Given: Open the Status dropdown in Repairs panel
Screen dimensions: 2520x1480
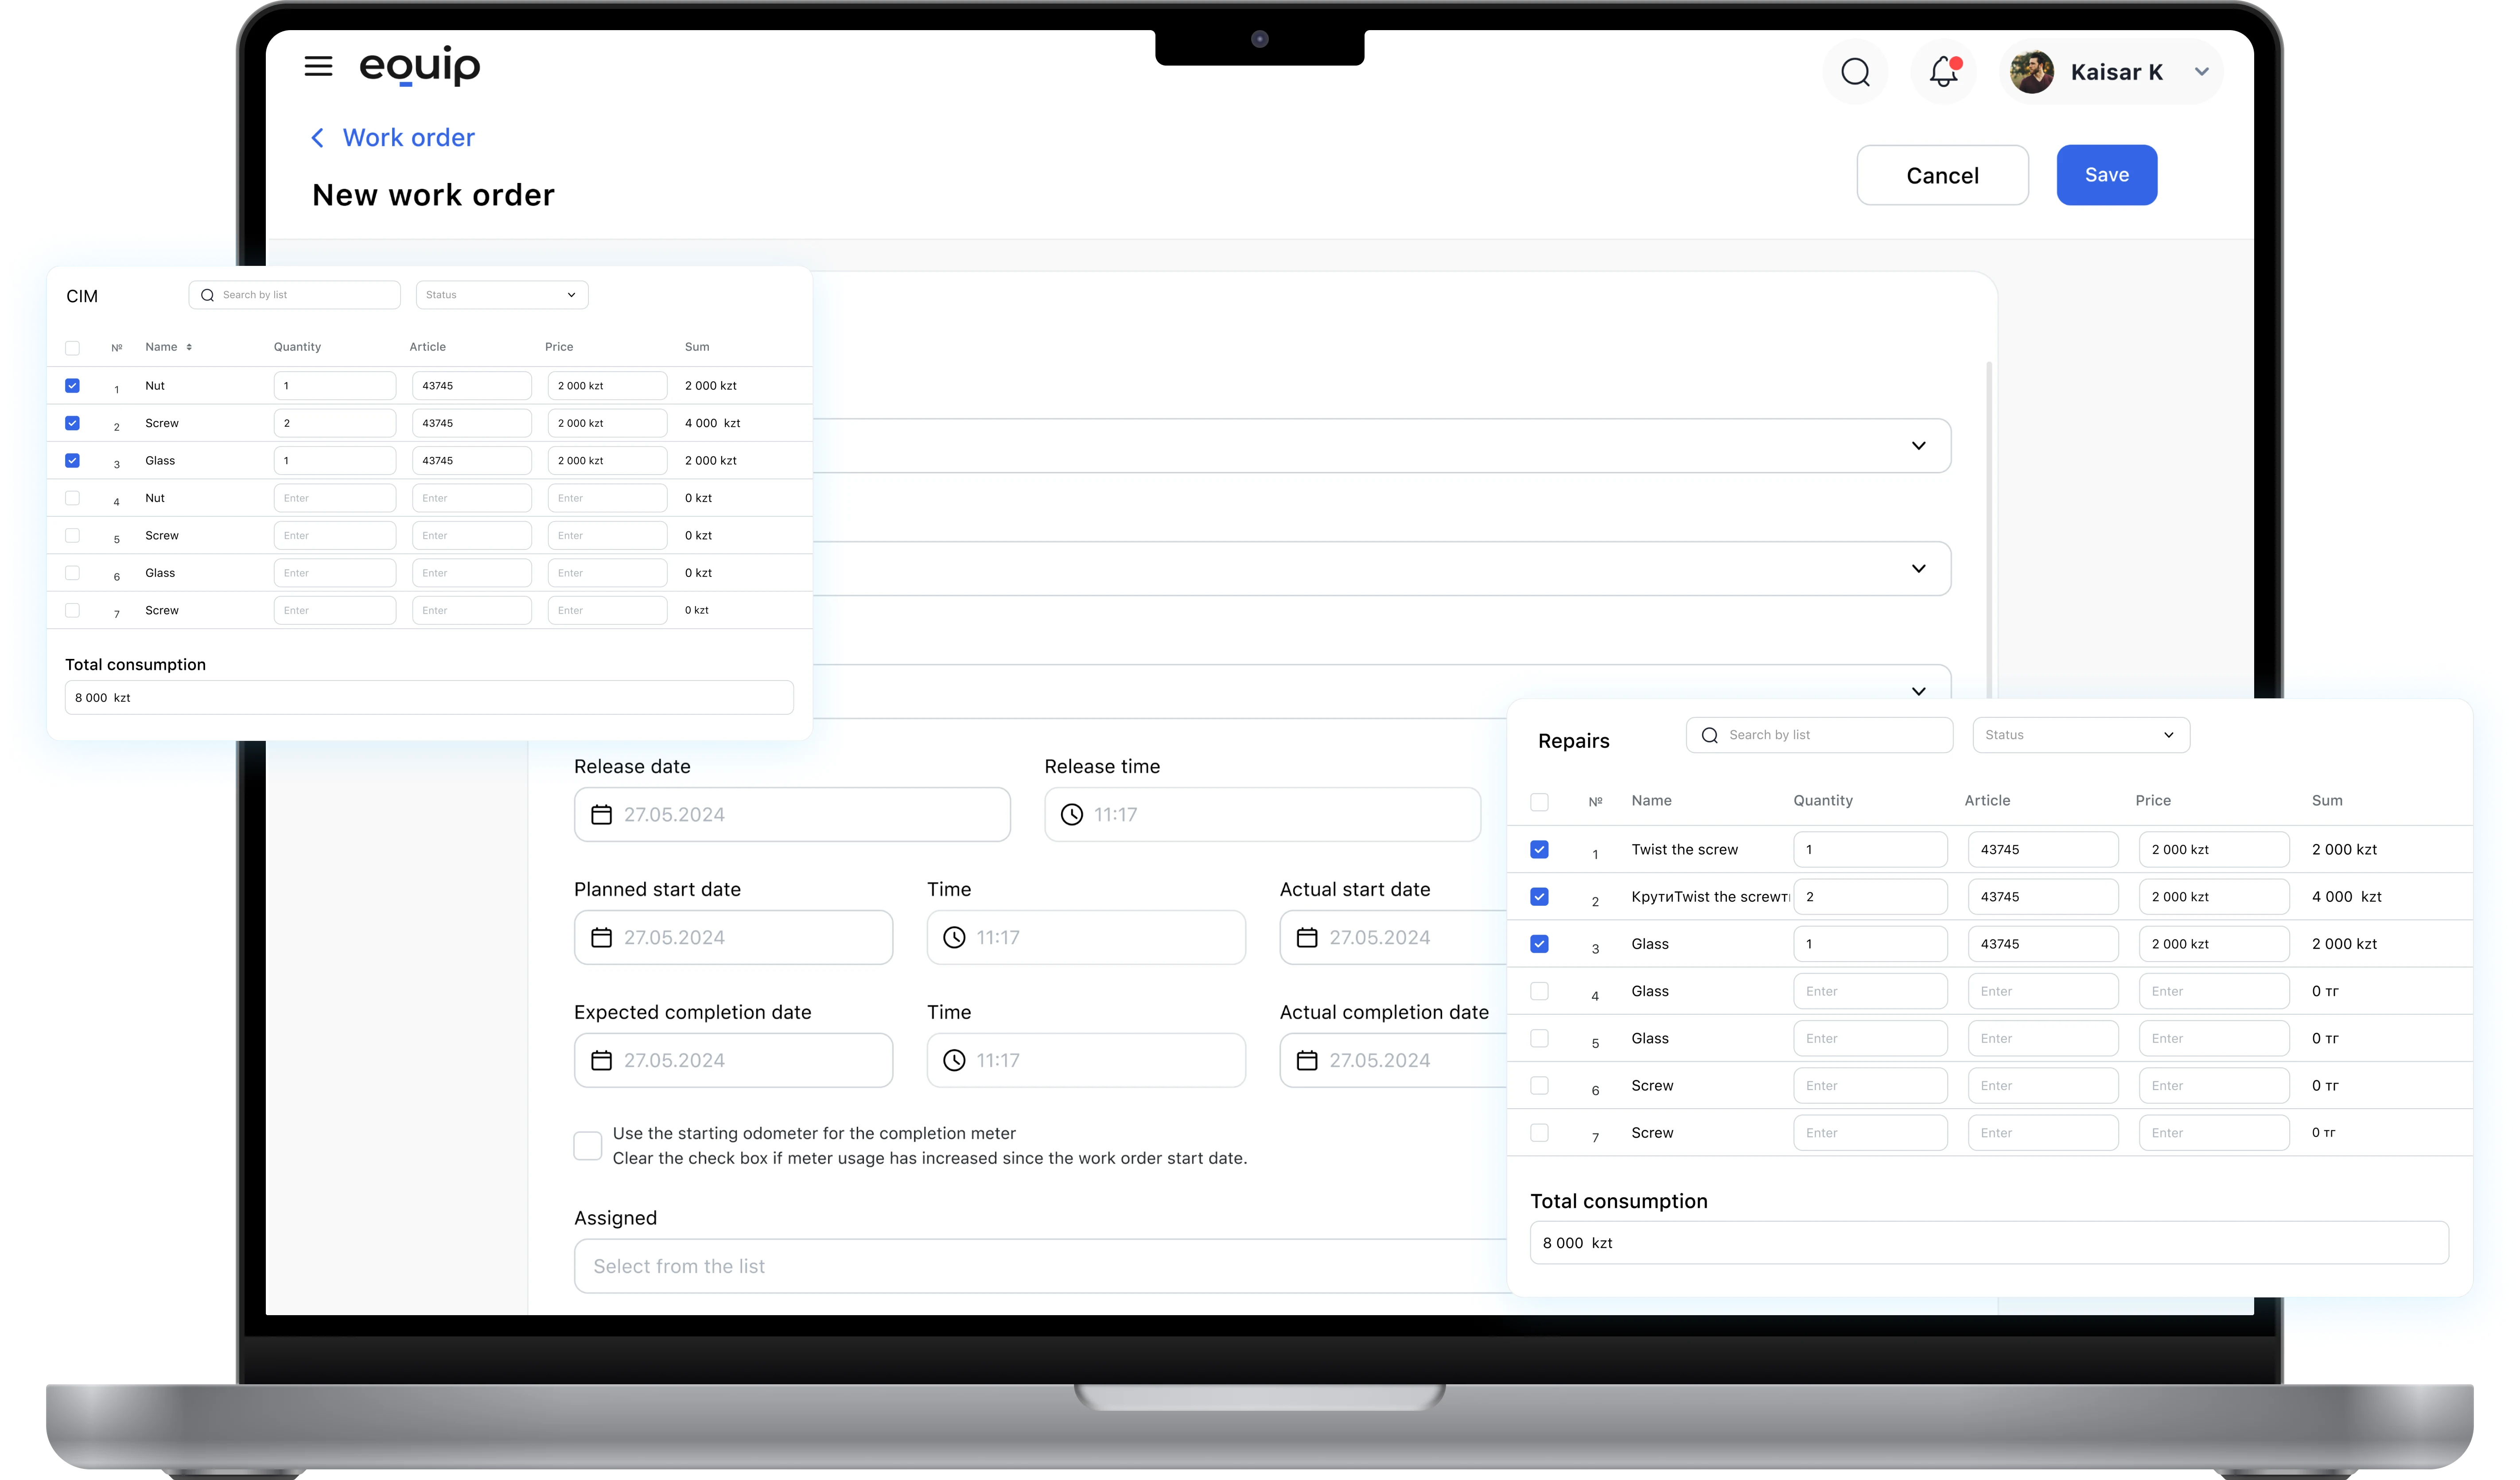Looking at the screenshot, I should point(2081,736).
